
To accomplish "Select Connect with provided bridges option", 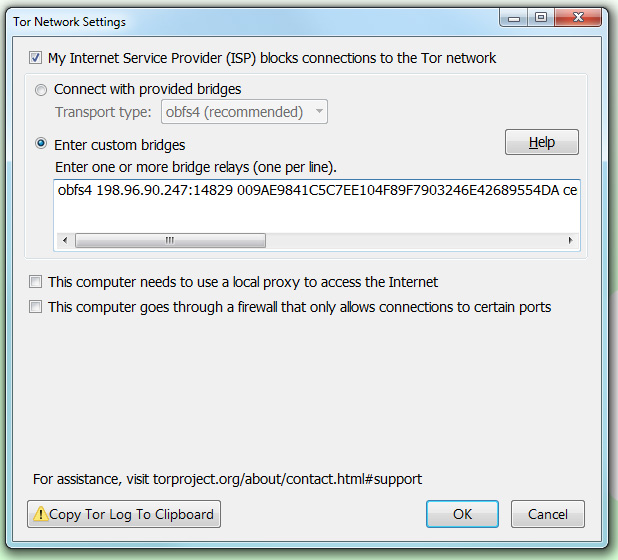I will pyautogui.click(x=41, y=90).
